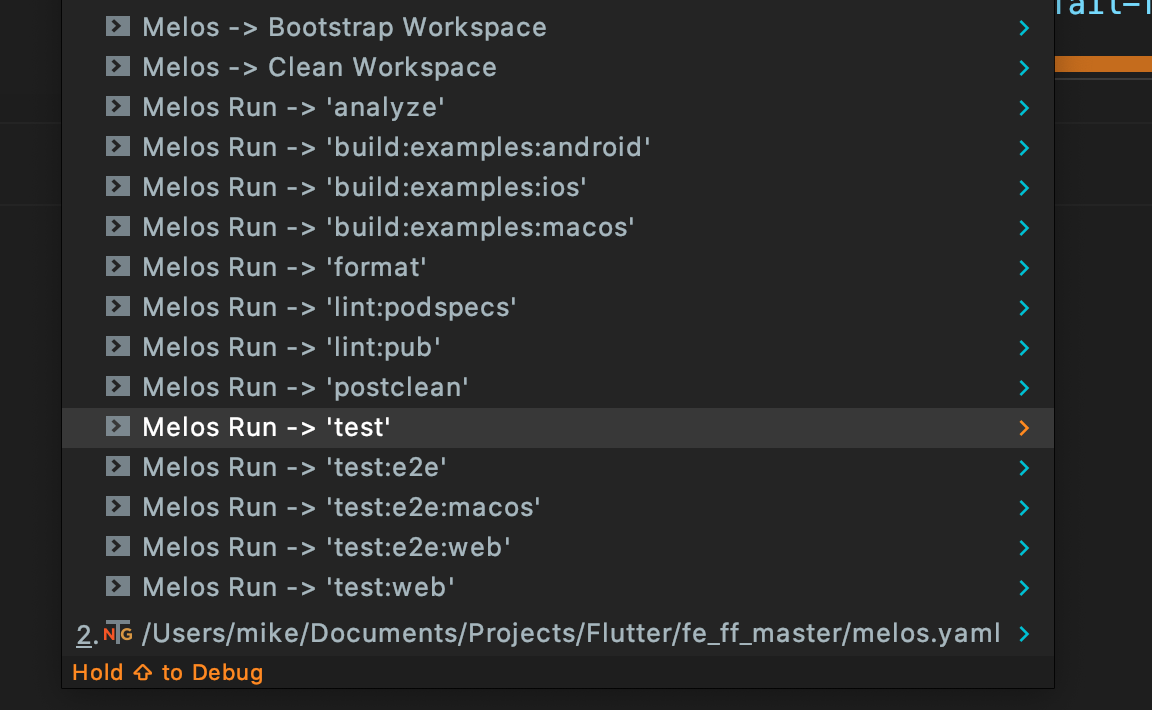Select Melos Run 'test:web' text

pos(299,587)
